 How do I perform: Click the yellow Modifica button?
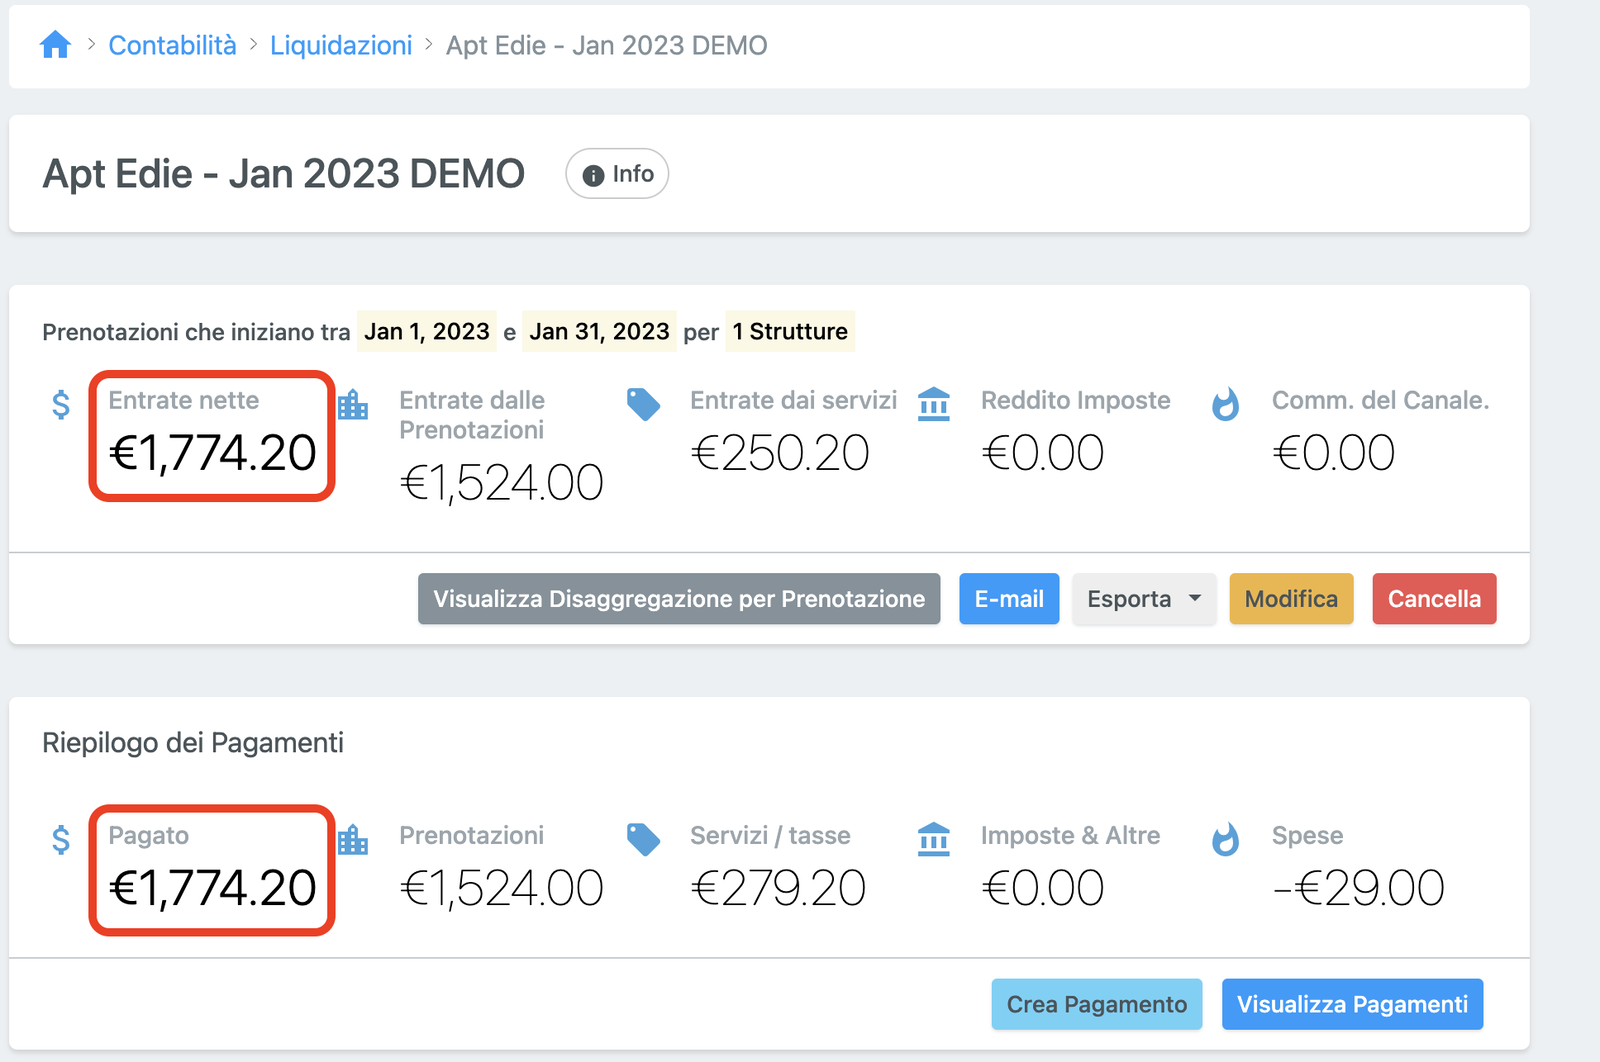tap(1291, 599)
